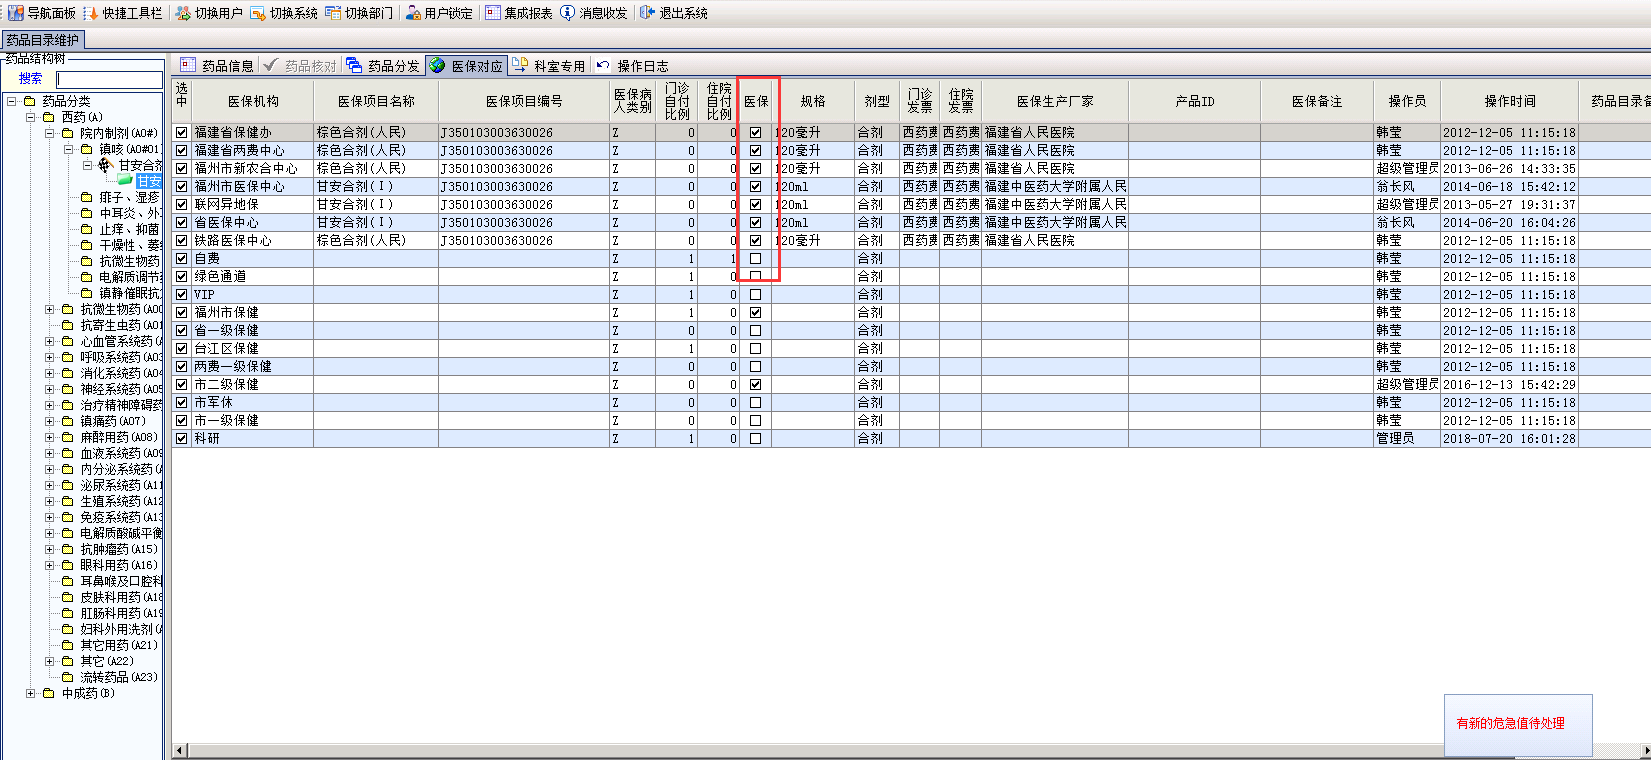Click the 药品核对 checkmark icon
This screenshot has width=1651, height=760.
tap(271, 65)
